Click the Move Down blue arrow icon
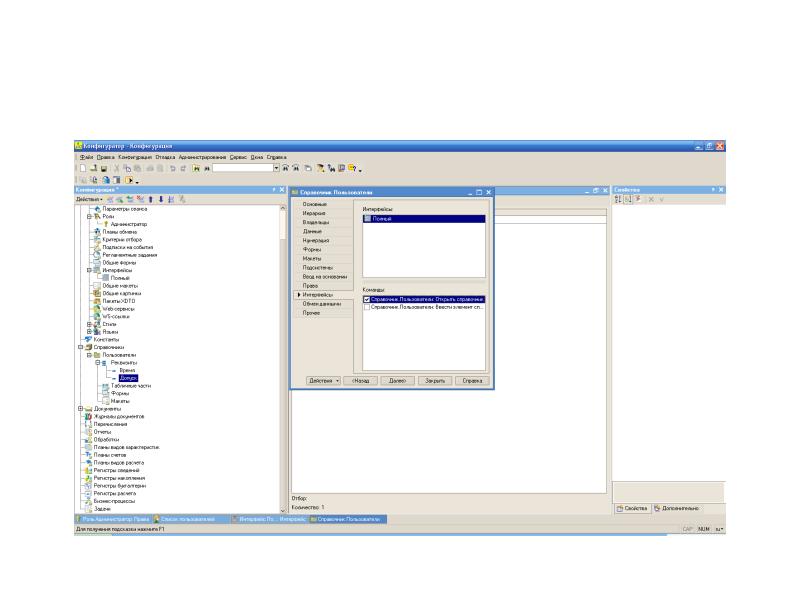Image resolution: width=800 pixels, height=600 pixels. click(161, 199)
